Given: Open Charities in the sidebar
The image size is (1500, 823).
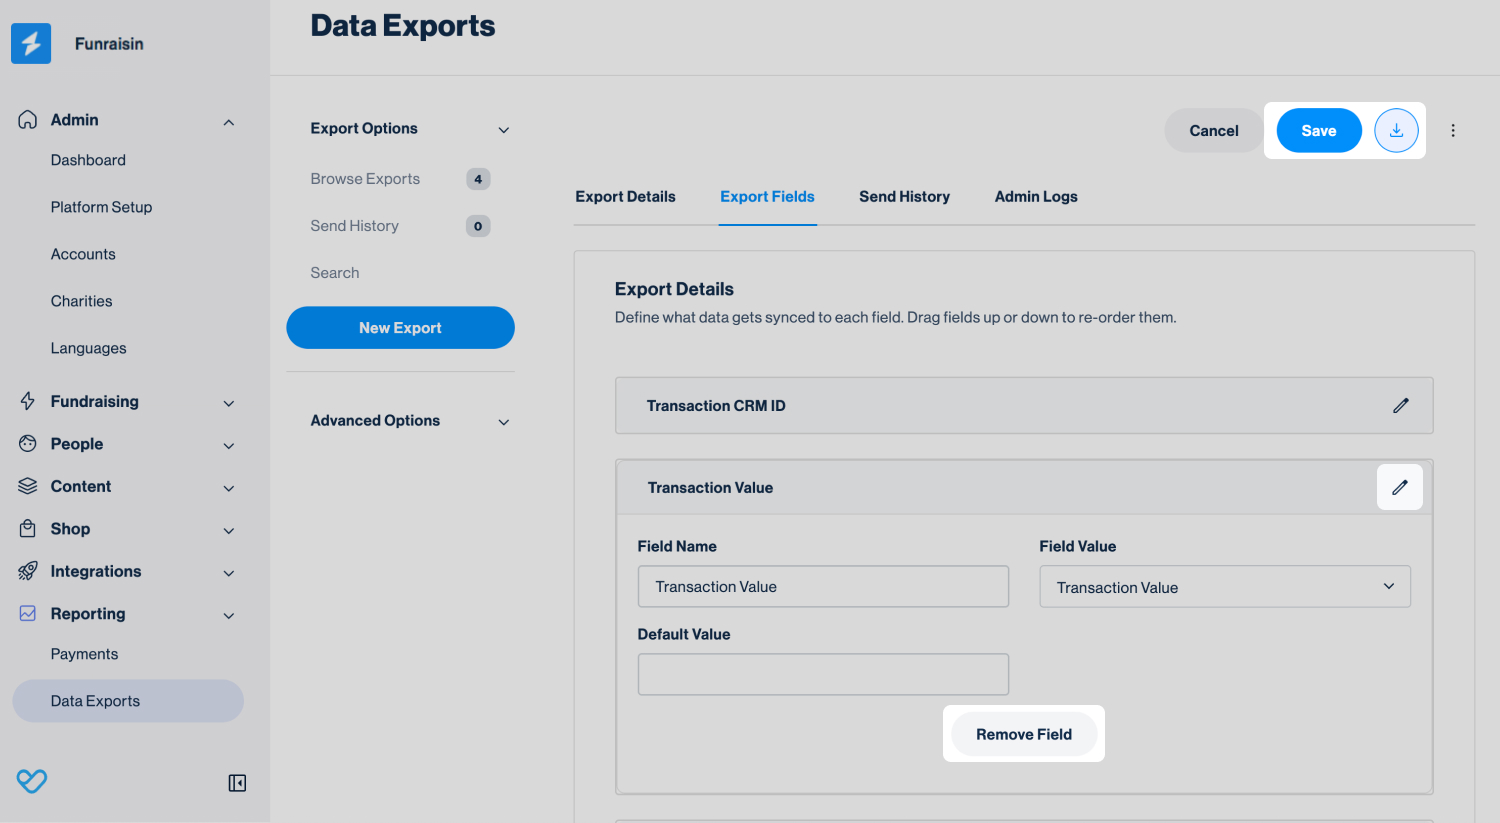Looking at the screenshot, I should (x=81, y=301).
